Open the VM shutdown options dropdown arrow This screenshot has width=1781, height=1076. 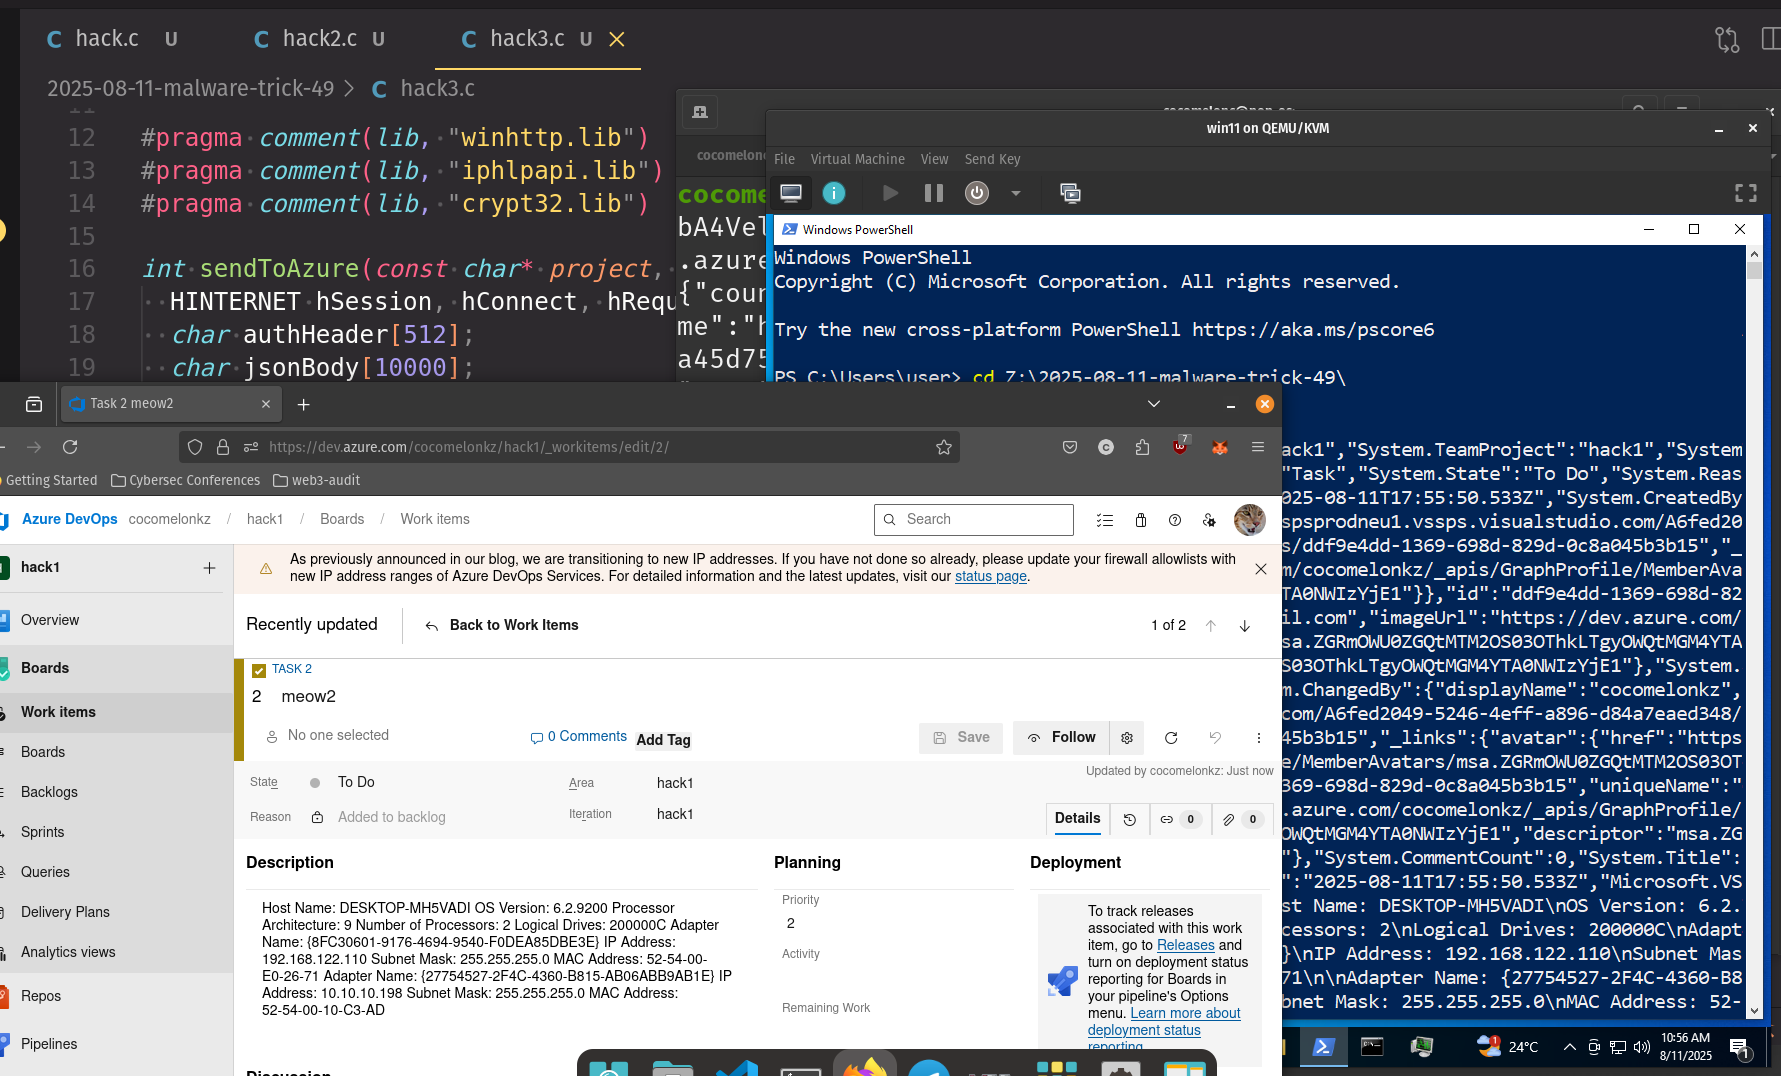tap(1016, 193)
